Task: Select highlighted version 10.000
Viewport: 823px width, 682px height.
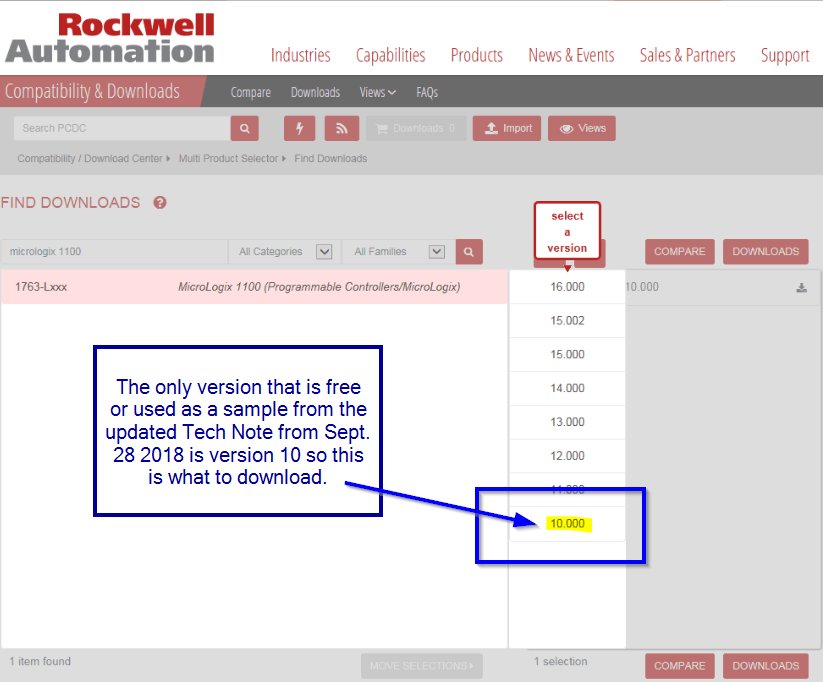Action: (567, 523)
